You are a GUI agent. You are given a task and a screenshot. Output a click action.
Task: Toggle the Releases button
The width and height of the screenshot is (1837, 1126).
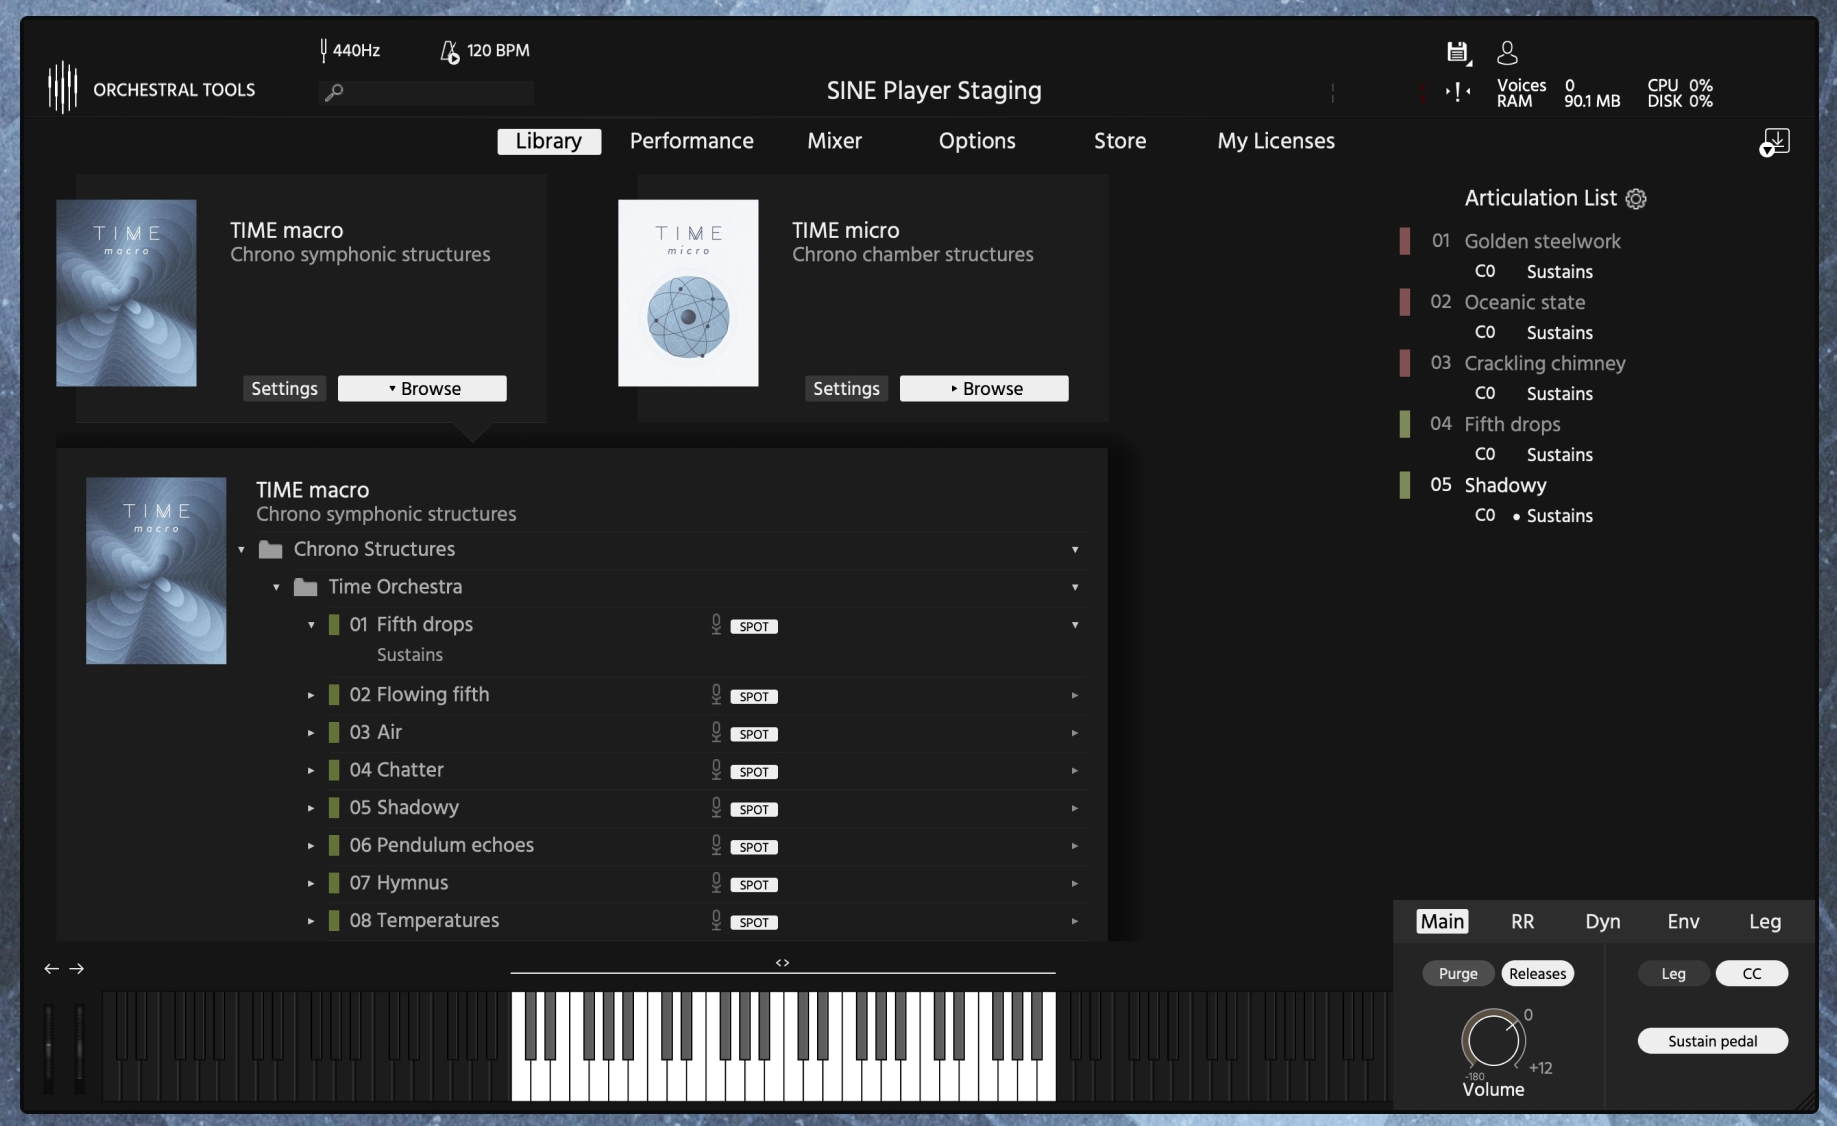[1537, 974]
